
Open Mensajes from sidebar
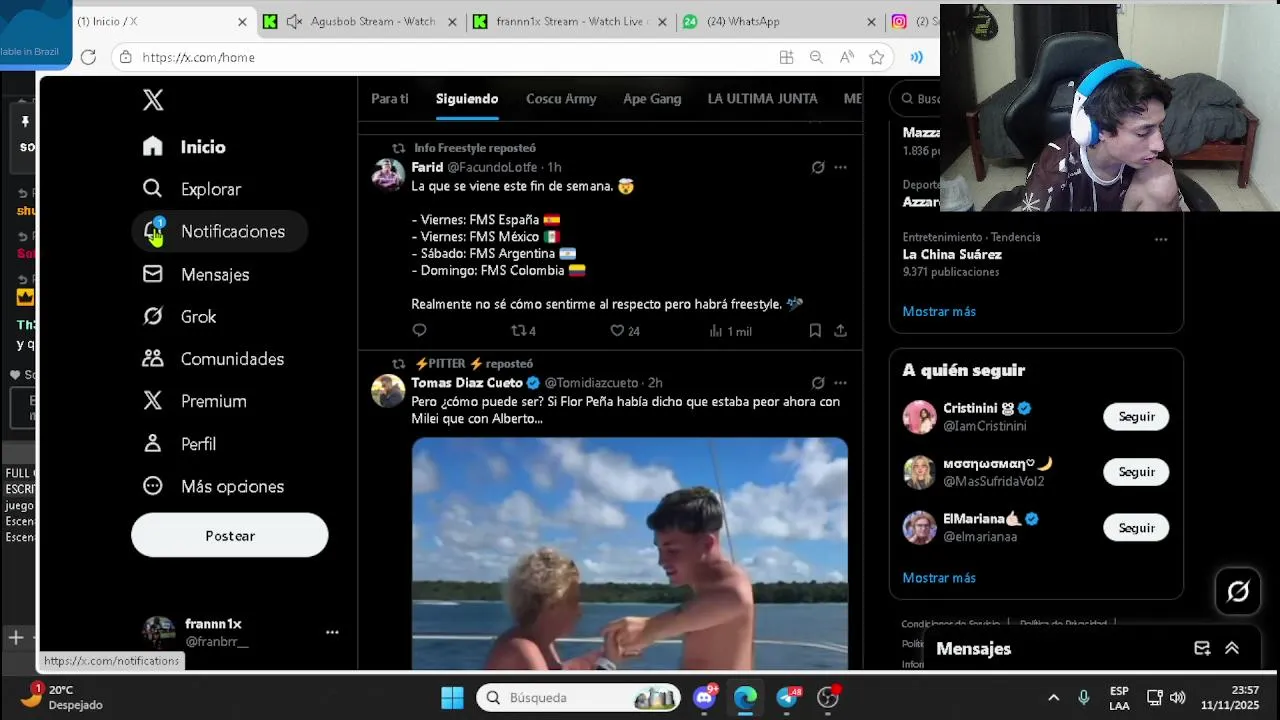tap(196, 274)
